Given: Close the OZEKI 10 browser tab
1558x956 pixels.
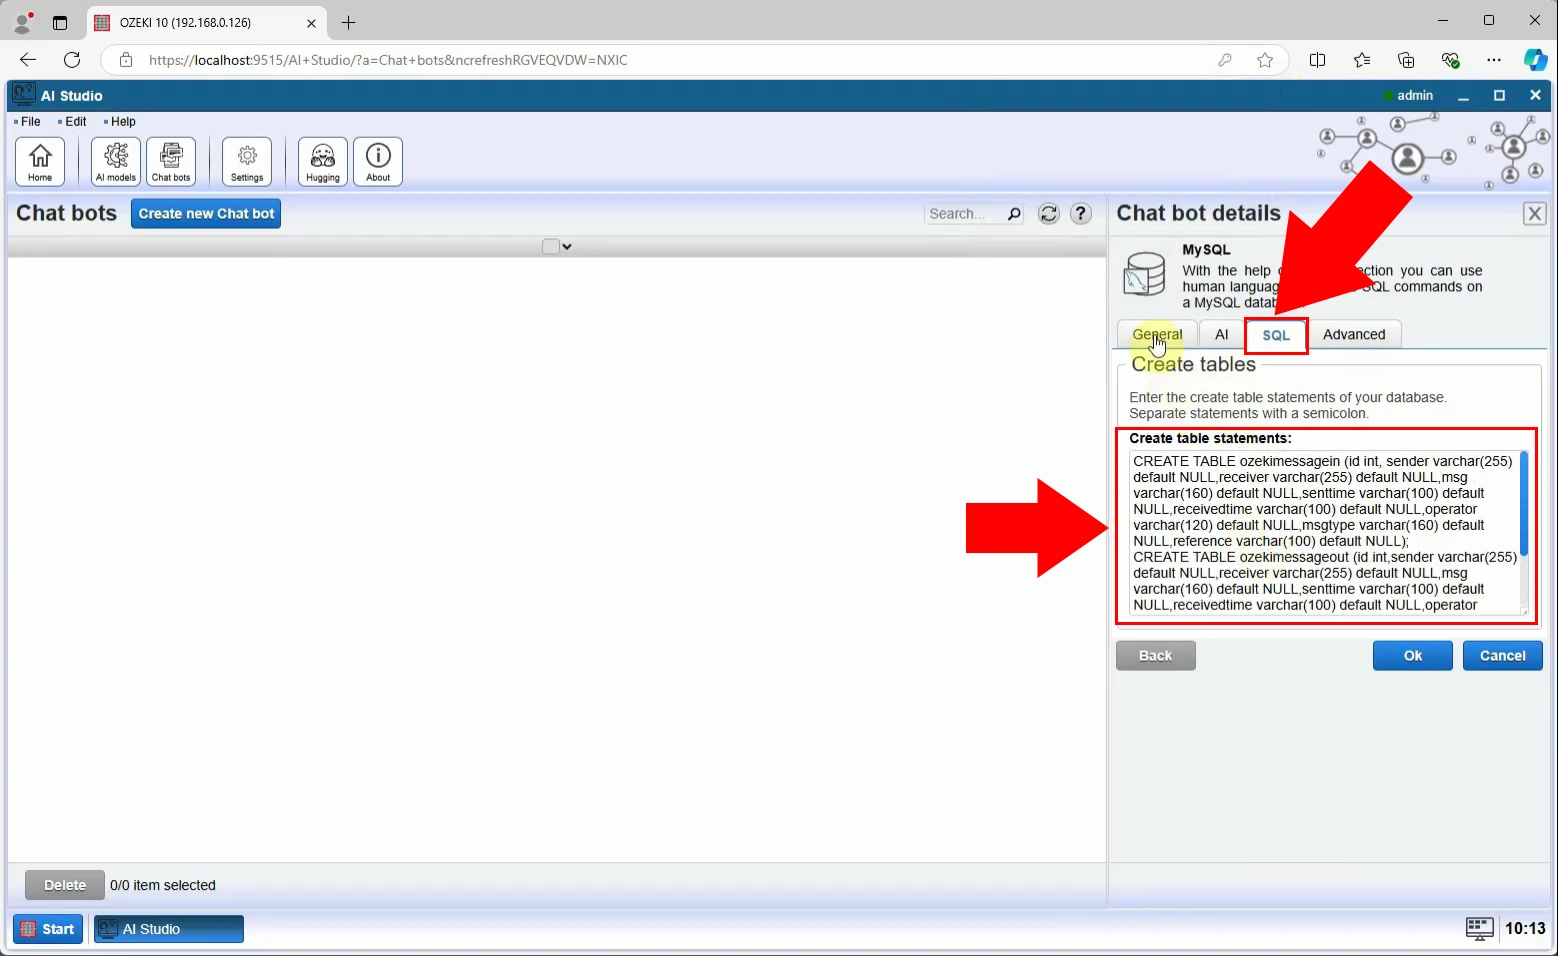Looking at the screenshot, I should 311,22.
